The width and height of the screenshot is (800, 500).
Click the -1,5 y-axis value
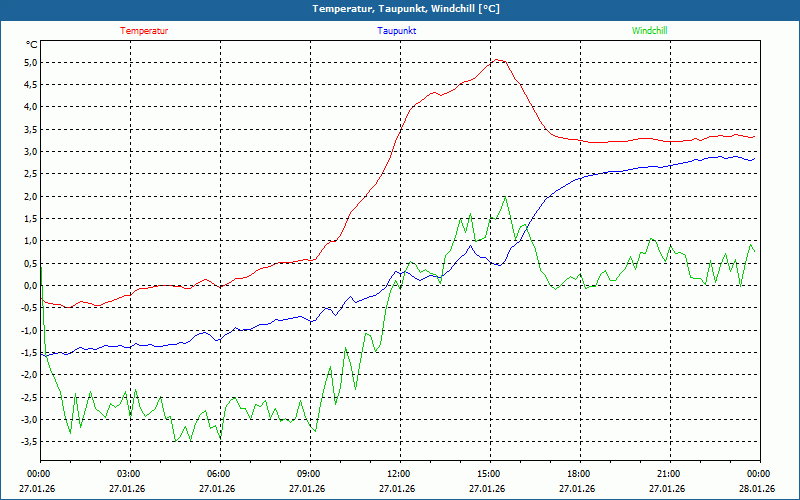(x=30, y=353)
